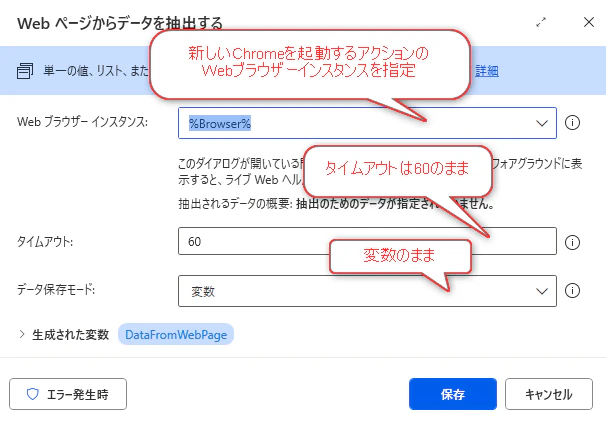Image resolution: width=606 pixels, height=422 pixels.
Task: Show info for Web ブラウザー インスタンス
Action: point(572,123)
